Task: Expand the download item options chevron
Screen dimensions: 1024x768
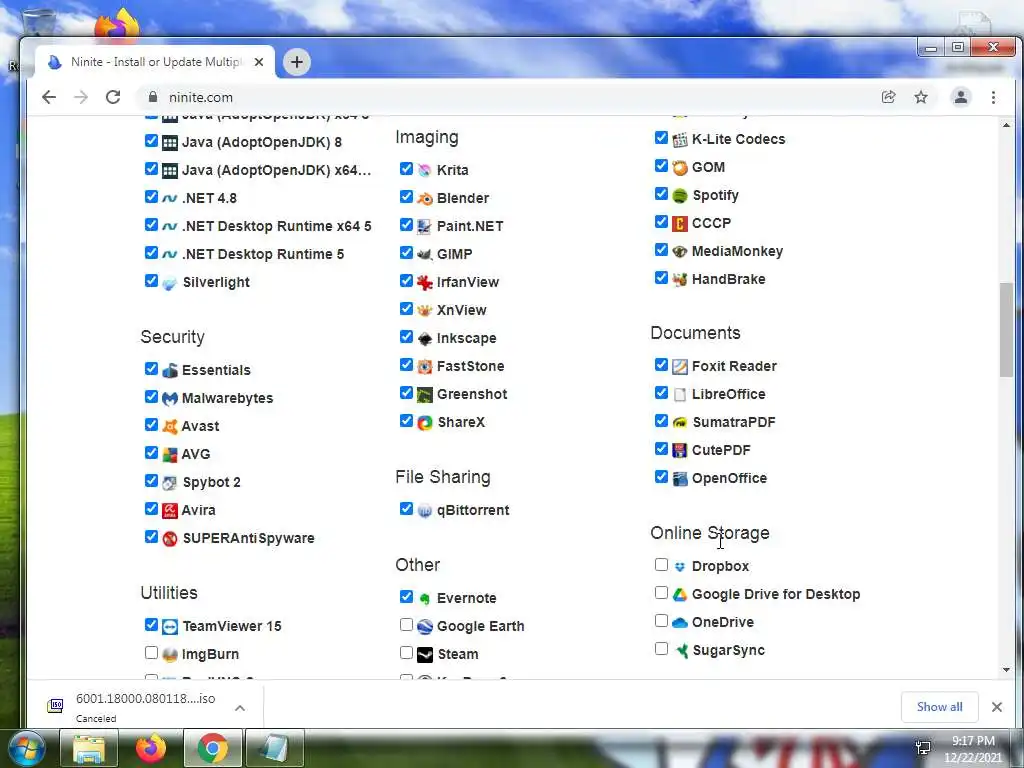Action: (240, 708)
